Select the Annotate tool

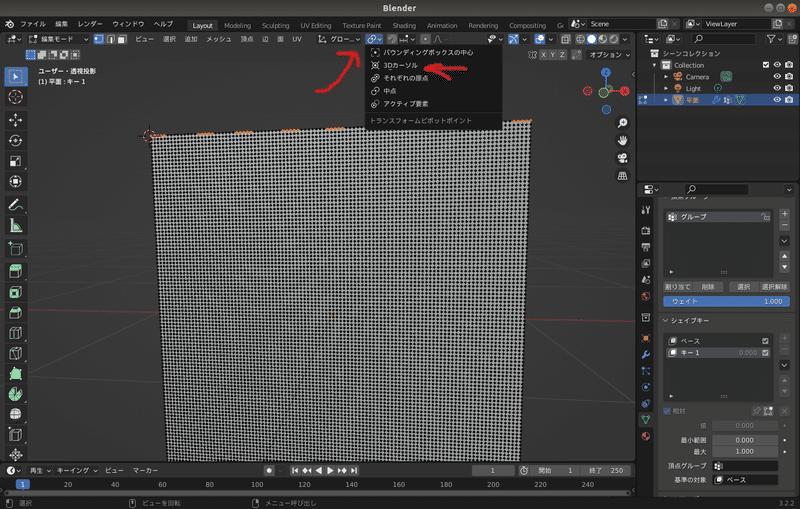(x=15, y=205)
